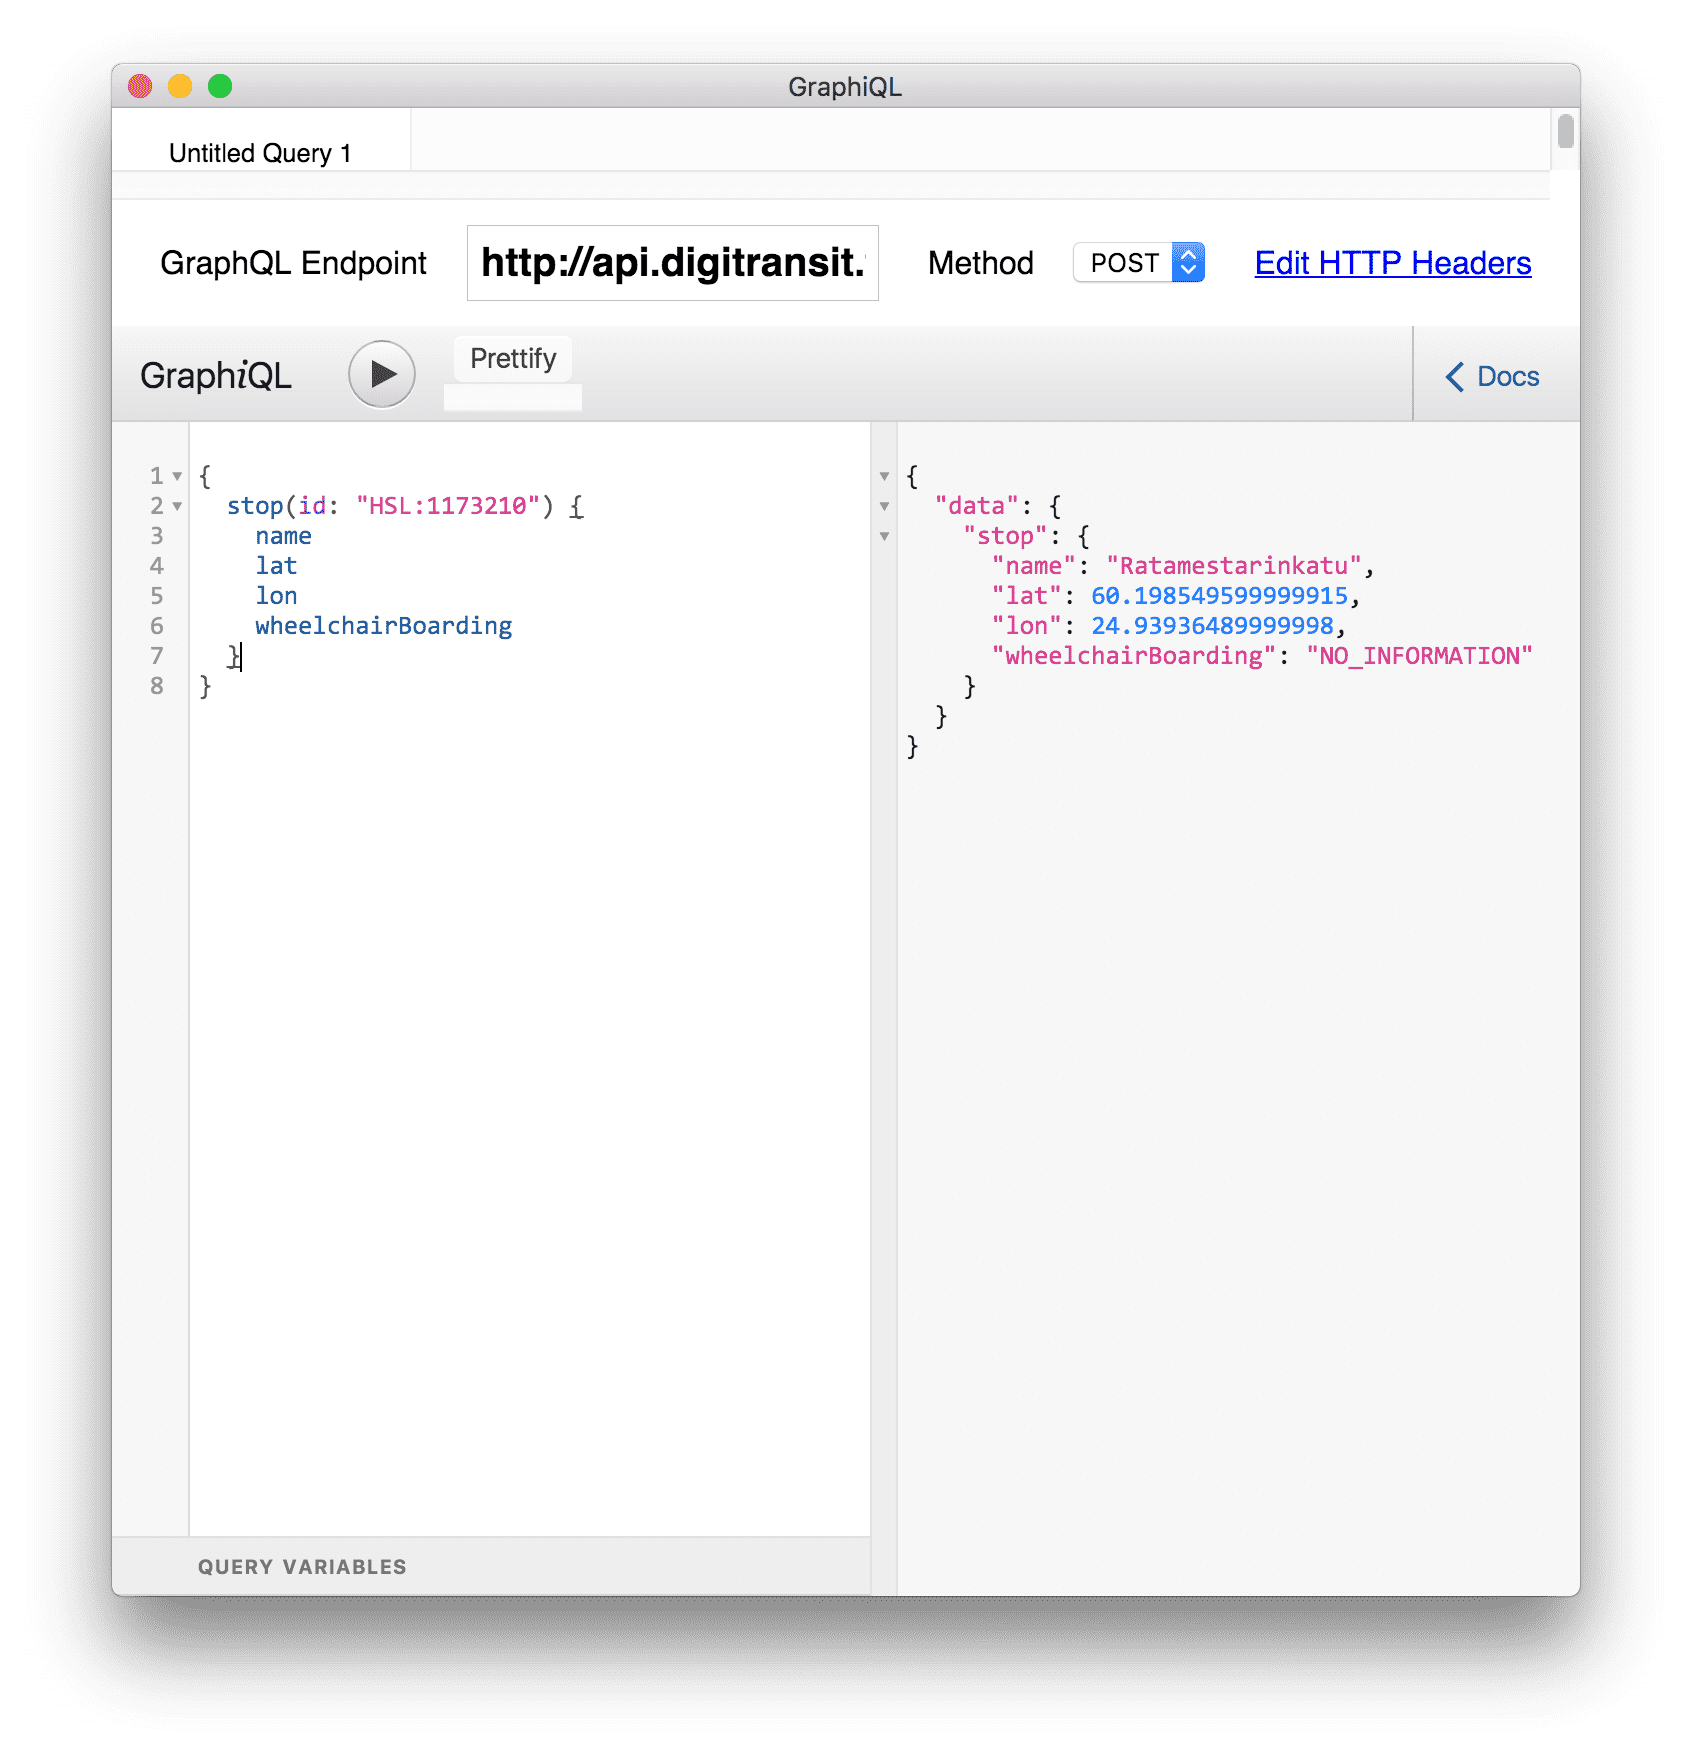
Task: Click the Prettify button
Action: point(513,358)
